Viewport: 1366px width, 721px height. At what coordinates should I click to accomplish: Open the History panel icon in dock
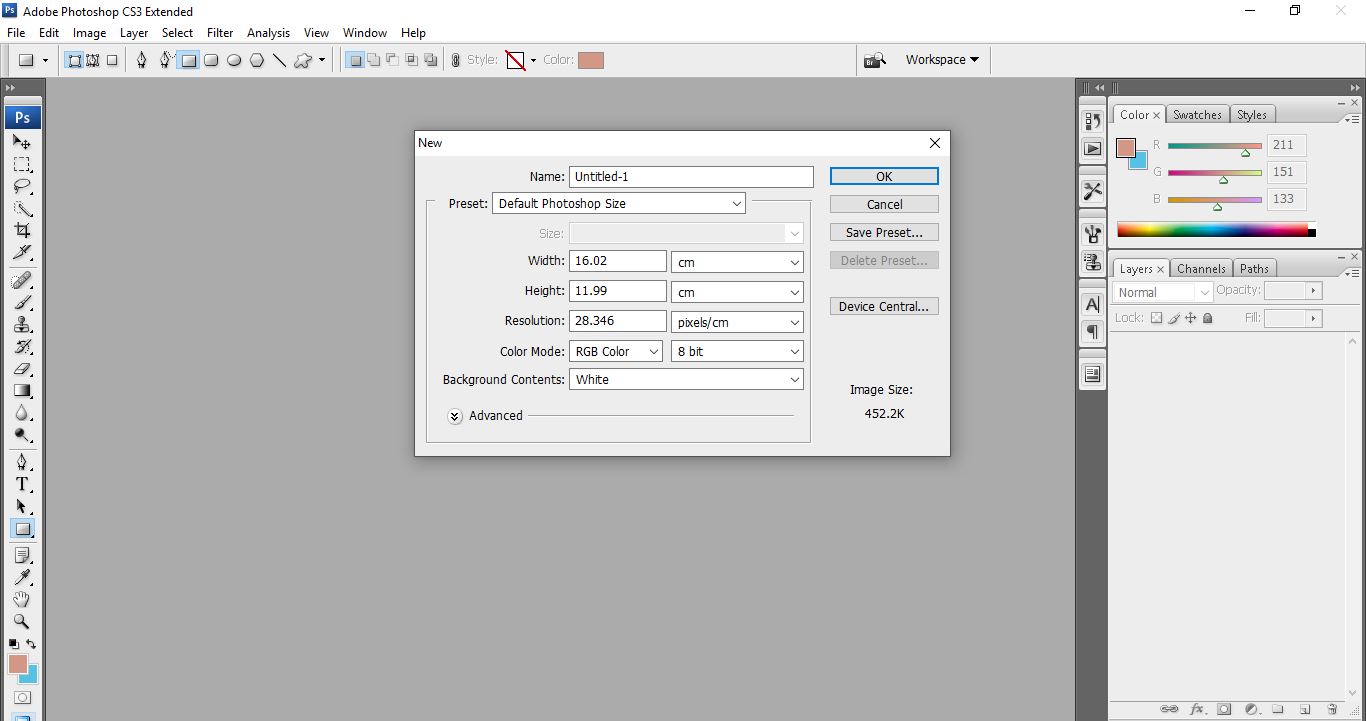pyautogui.click(x=1092, y=120)
